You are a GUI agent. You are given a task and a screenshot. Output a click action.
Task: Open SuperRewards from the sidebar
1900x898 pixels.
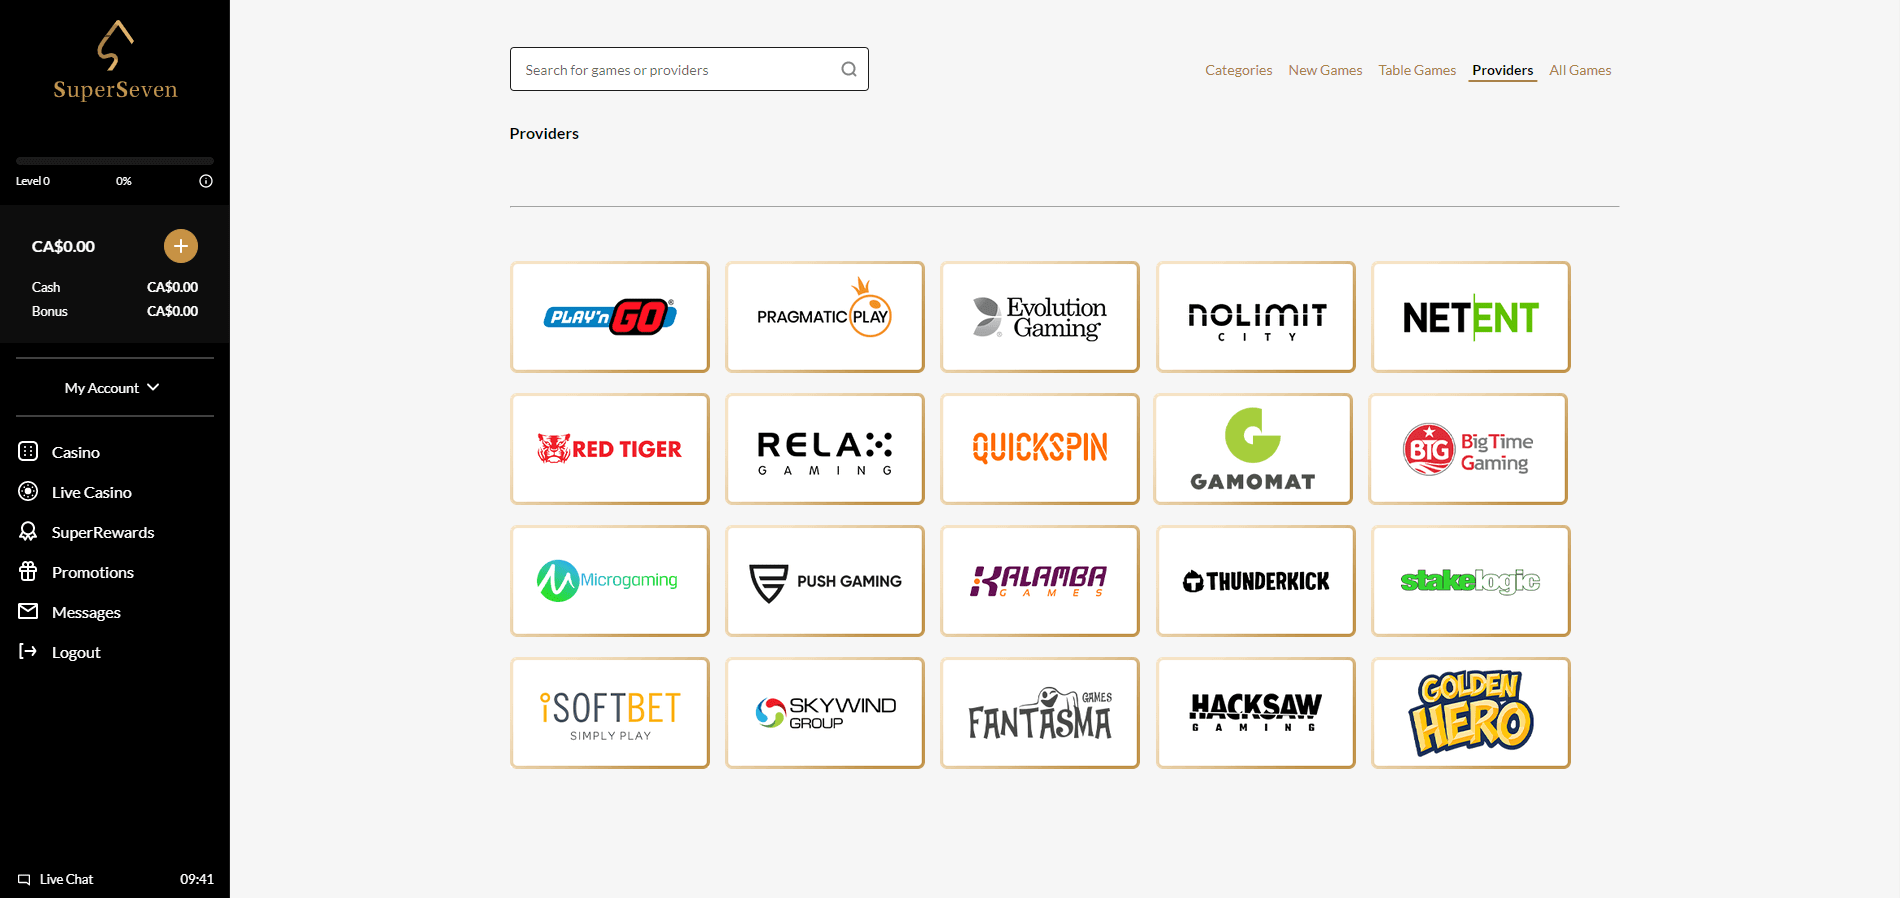(x=103, y=532)
